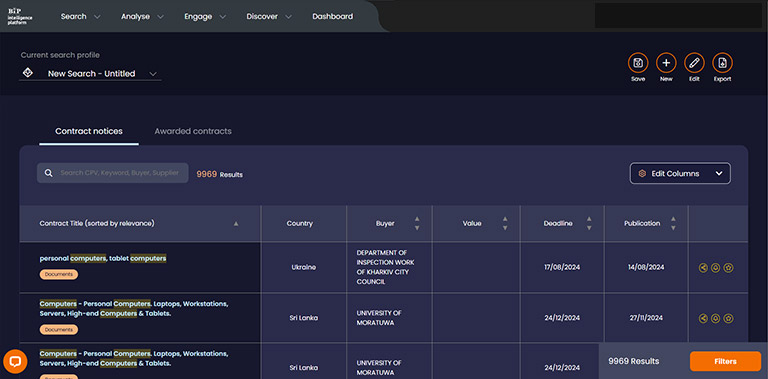Screen dimensions: 768x379
Task: Click the Edit pencil icon
Action: pos(694,63)
